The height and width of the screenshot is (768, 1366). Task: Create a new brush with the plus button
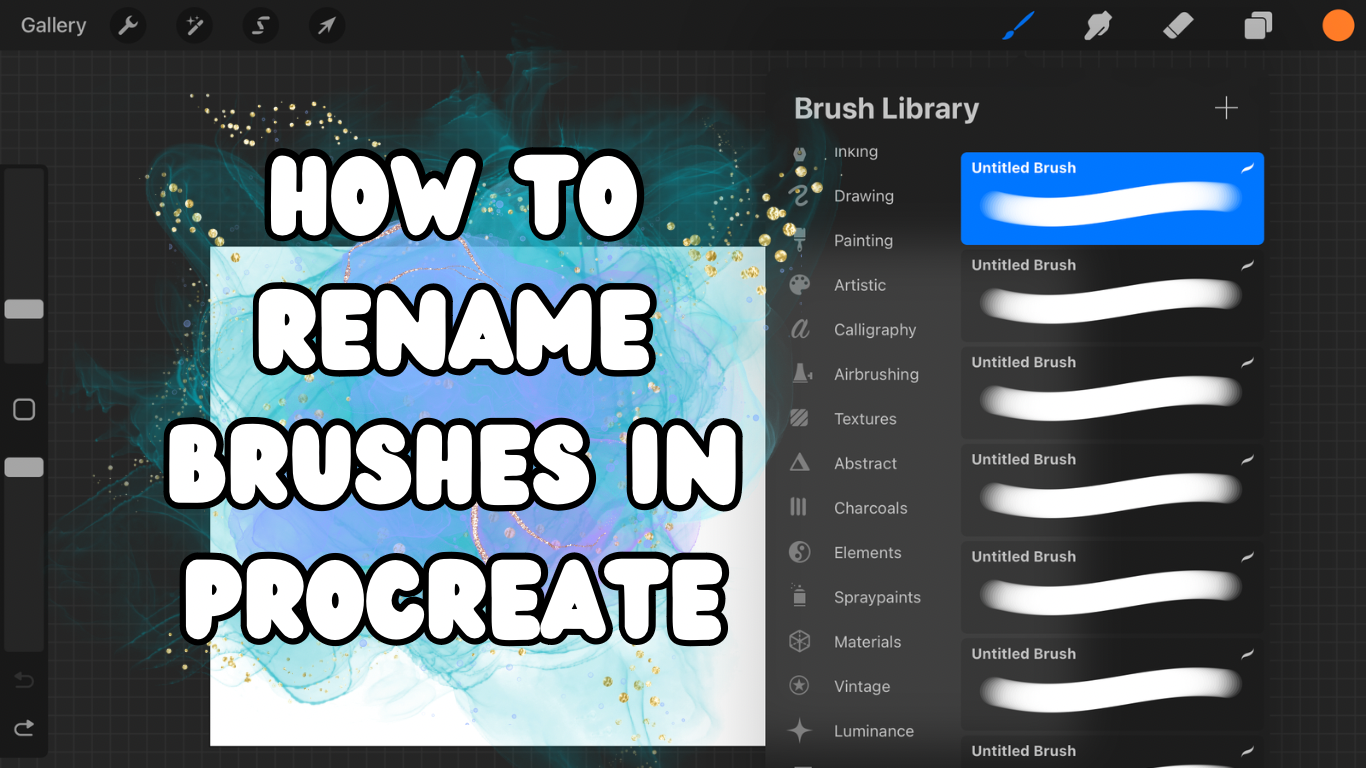(1226, 107)
